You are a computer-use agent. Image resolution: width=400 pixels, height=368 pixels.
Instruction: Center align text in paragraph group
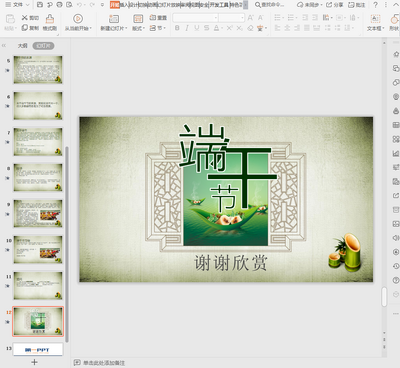[287, 28]
